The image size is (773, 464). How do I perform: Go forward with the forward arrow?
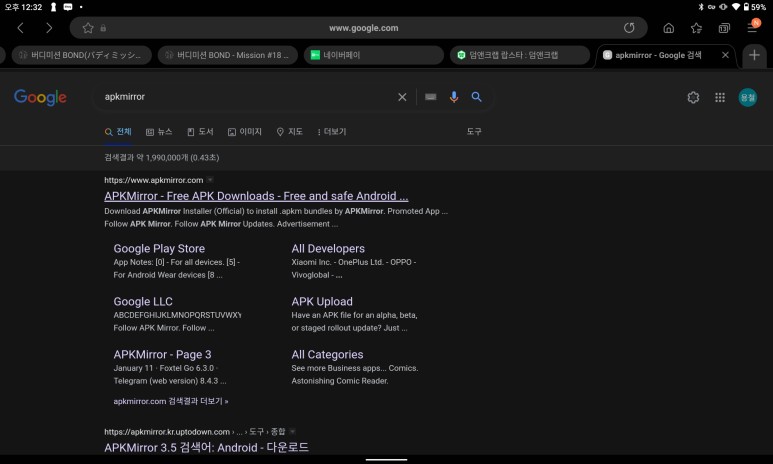49,28
